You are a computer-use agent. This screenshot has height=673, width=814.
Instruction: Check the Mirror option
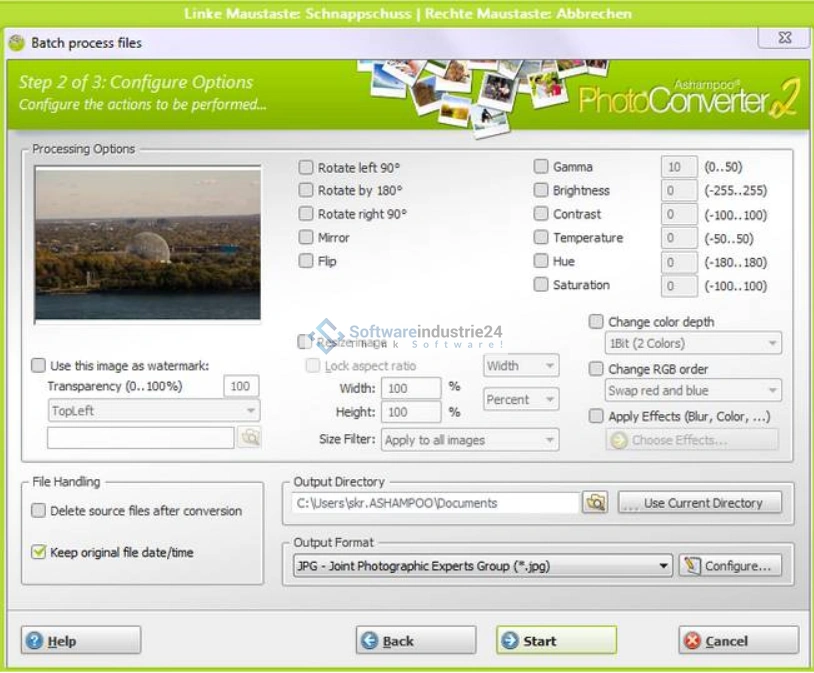click(307, 238)
